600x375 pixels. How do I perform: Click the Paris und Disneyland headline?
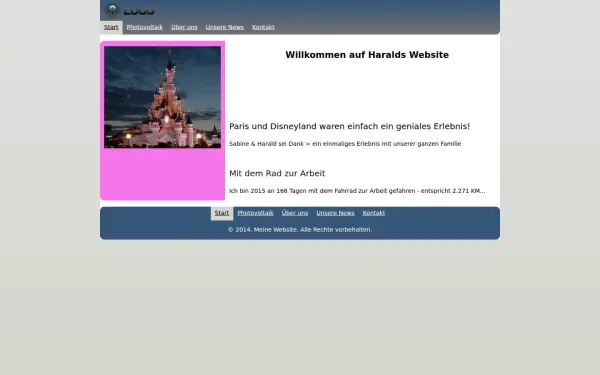tap(349, 126)
